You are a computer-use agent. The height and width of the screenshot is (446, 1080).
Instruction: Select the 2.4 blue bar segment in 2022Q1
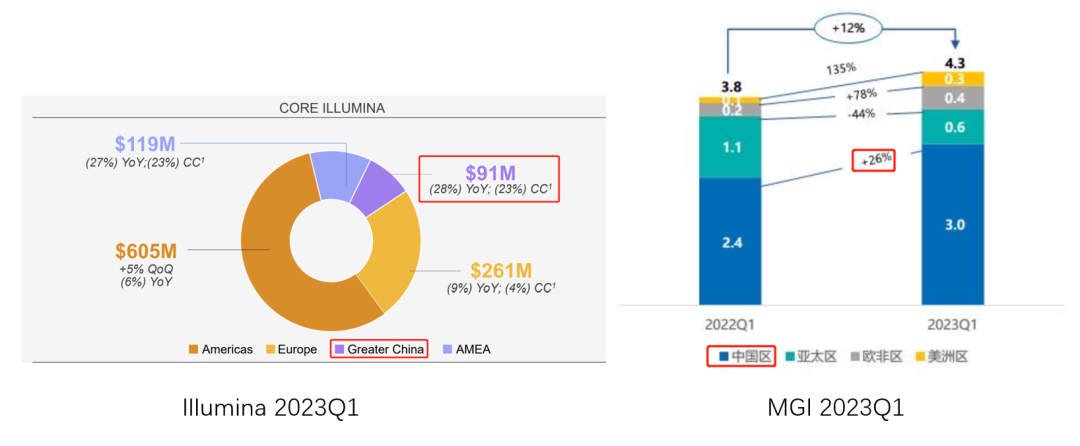(729, 240)
